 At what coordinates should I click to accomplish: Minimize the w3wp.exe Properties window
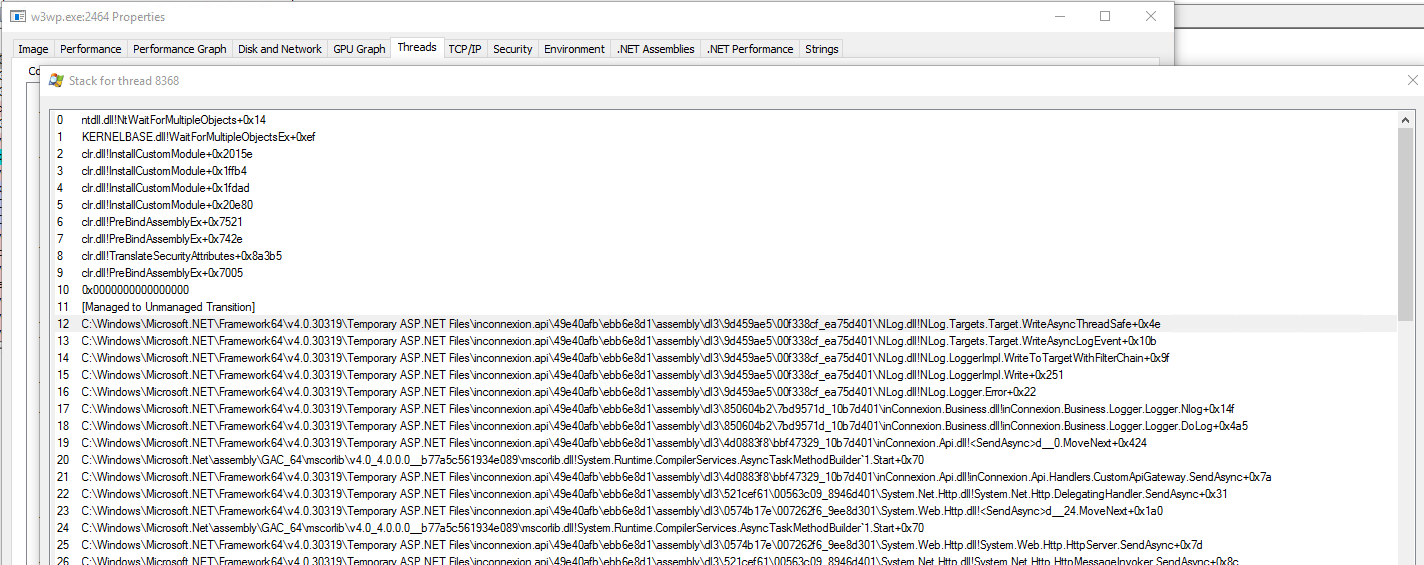pos(1059,16)
